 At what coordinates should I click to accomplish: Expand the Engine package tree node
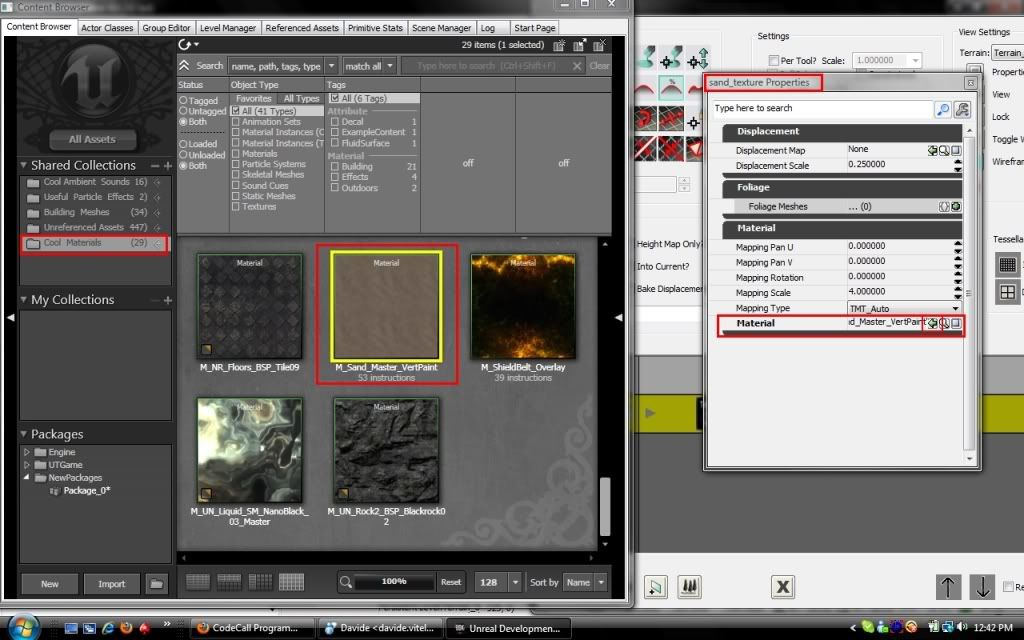click(x=27, y=452)
